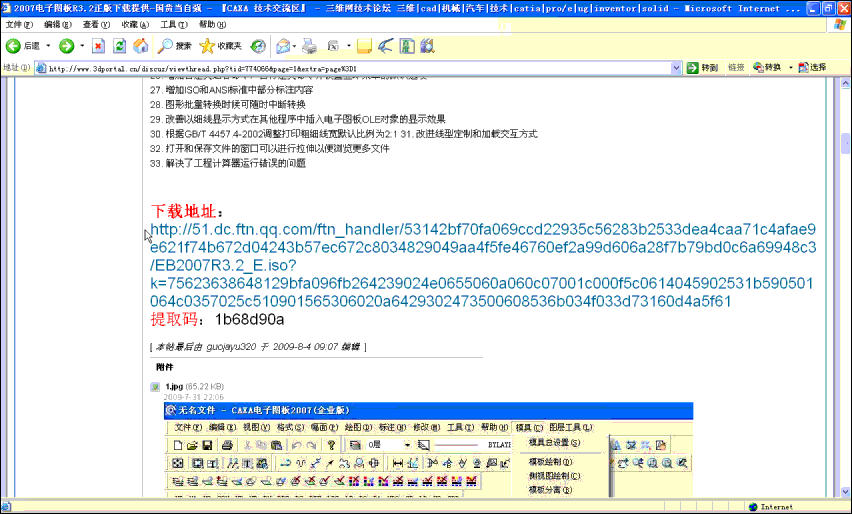Click the Internet zone globe in status bar
The height and width of the screenshot is (514, 852).
click(753, 507)
